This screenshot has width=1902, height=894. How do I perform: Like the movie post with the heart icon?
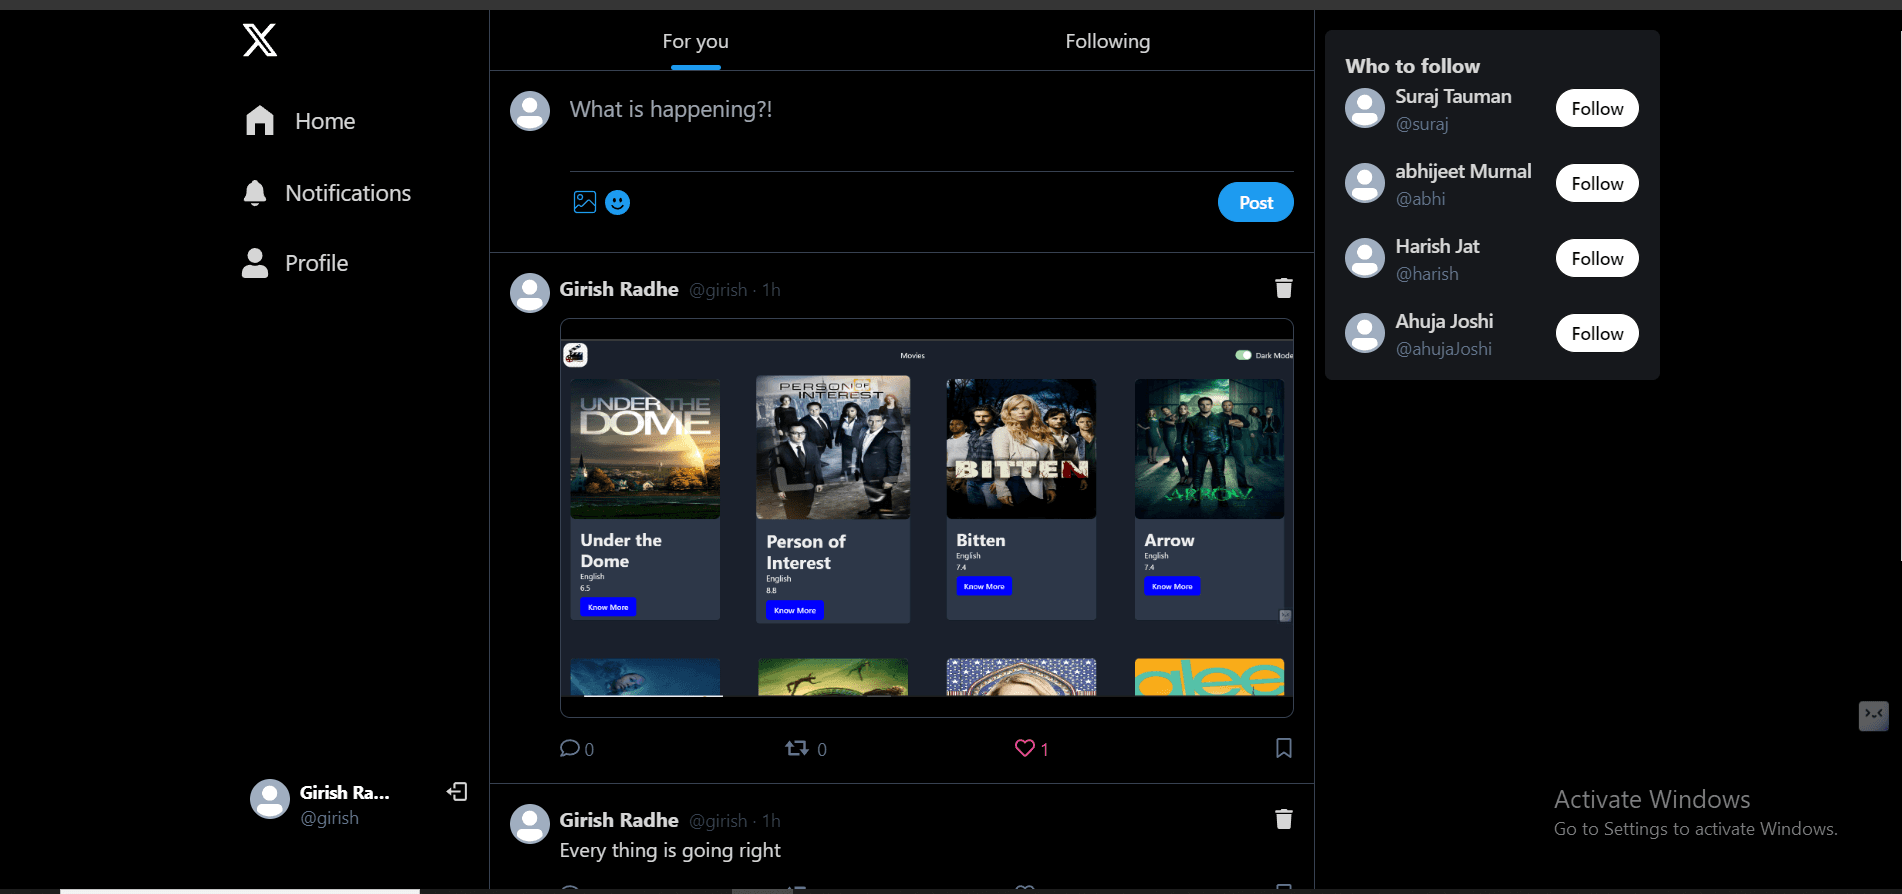pyautogui.click(x=1025, y=748)
